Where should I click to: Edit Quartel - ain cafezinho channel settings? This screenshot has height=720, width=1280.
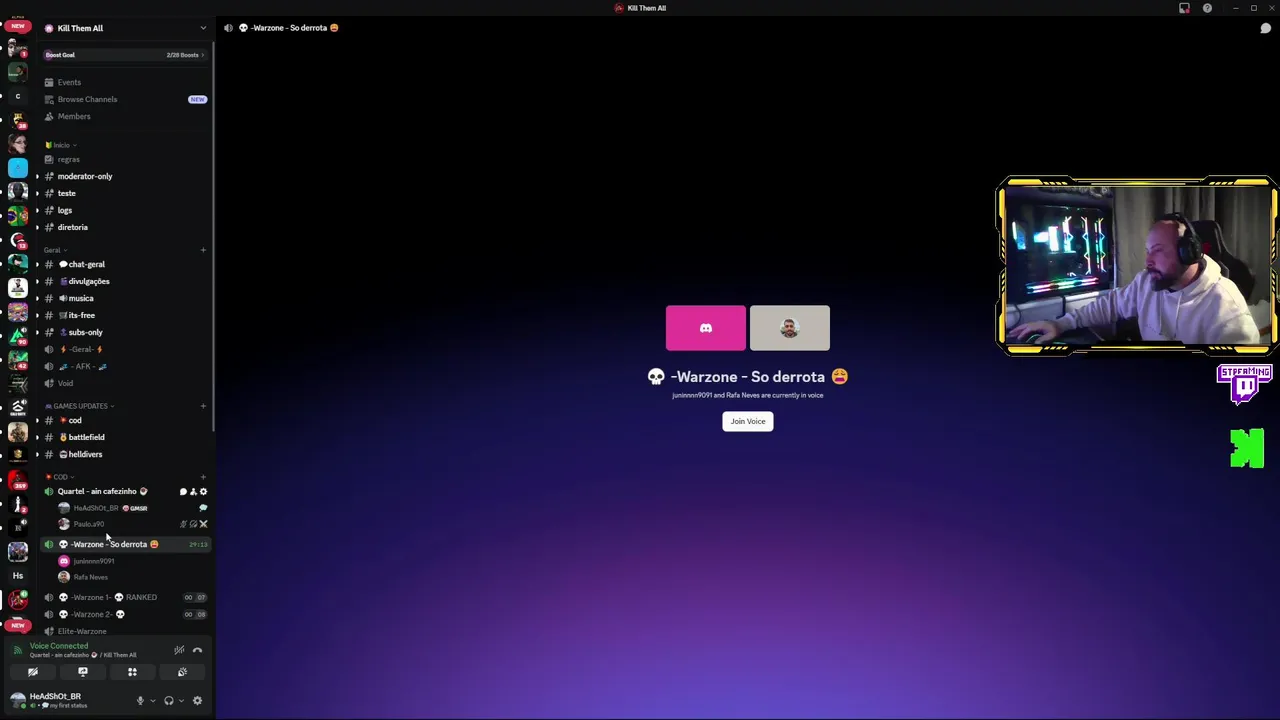coord(203,491)
